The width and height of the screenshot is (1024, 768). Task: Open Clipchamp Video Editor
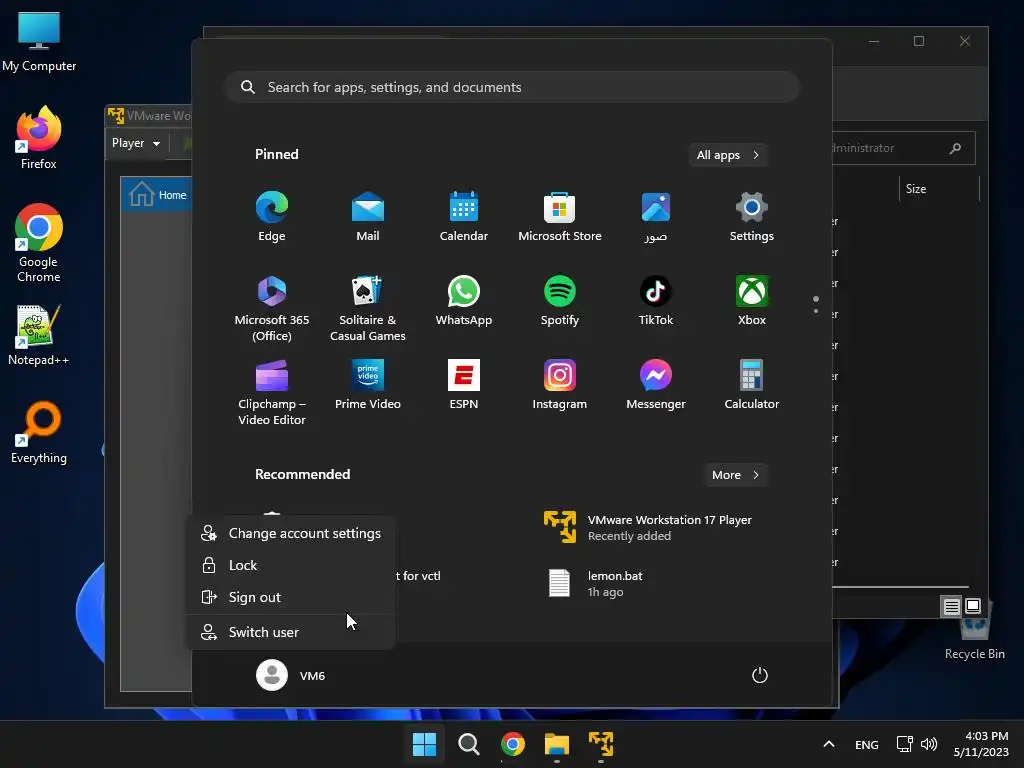click(272, 392)
